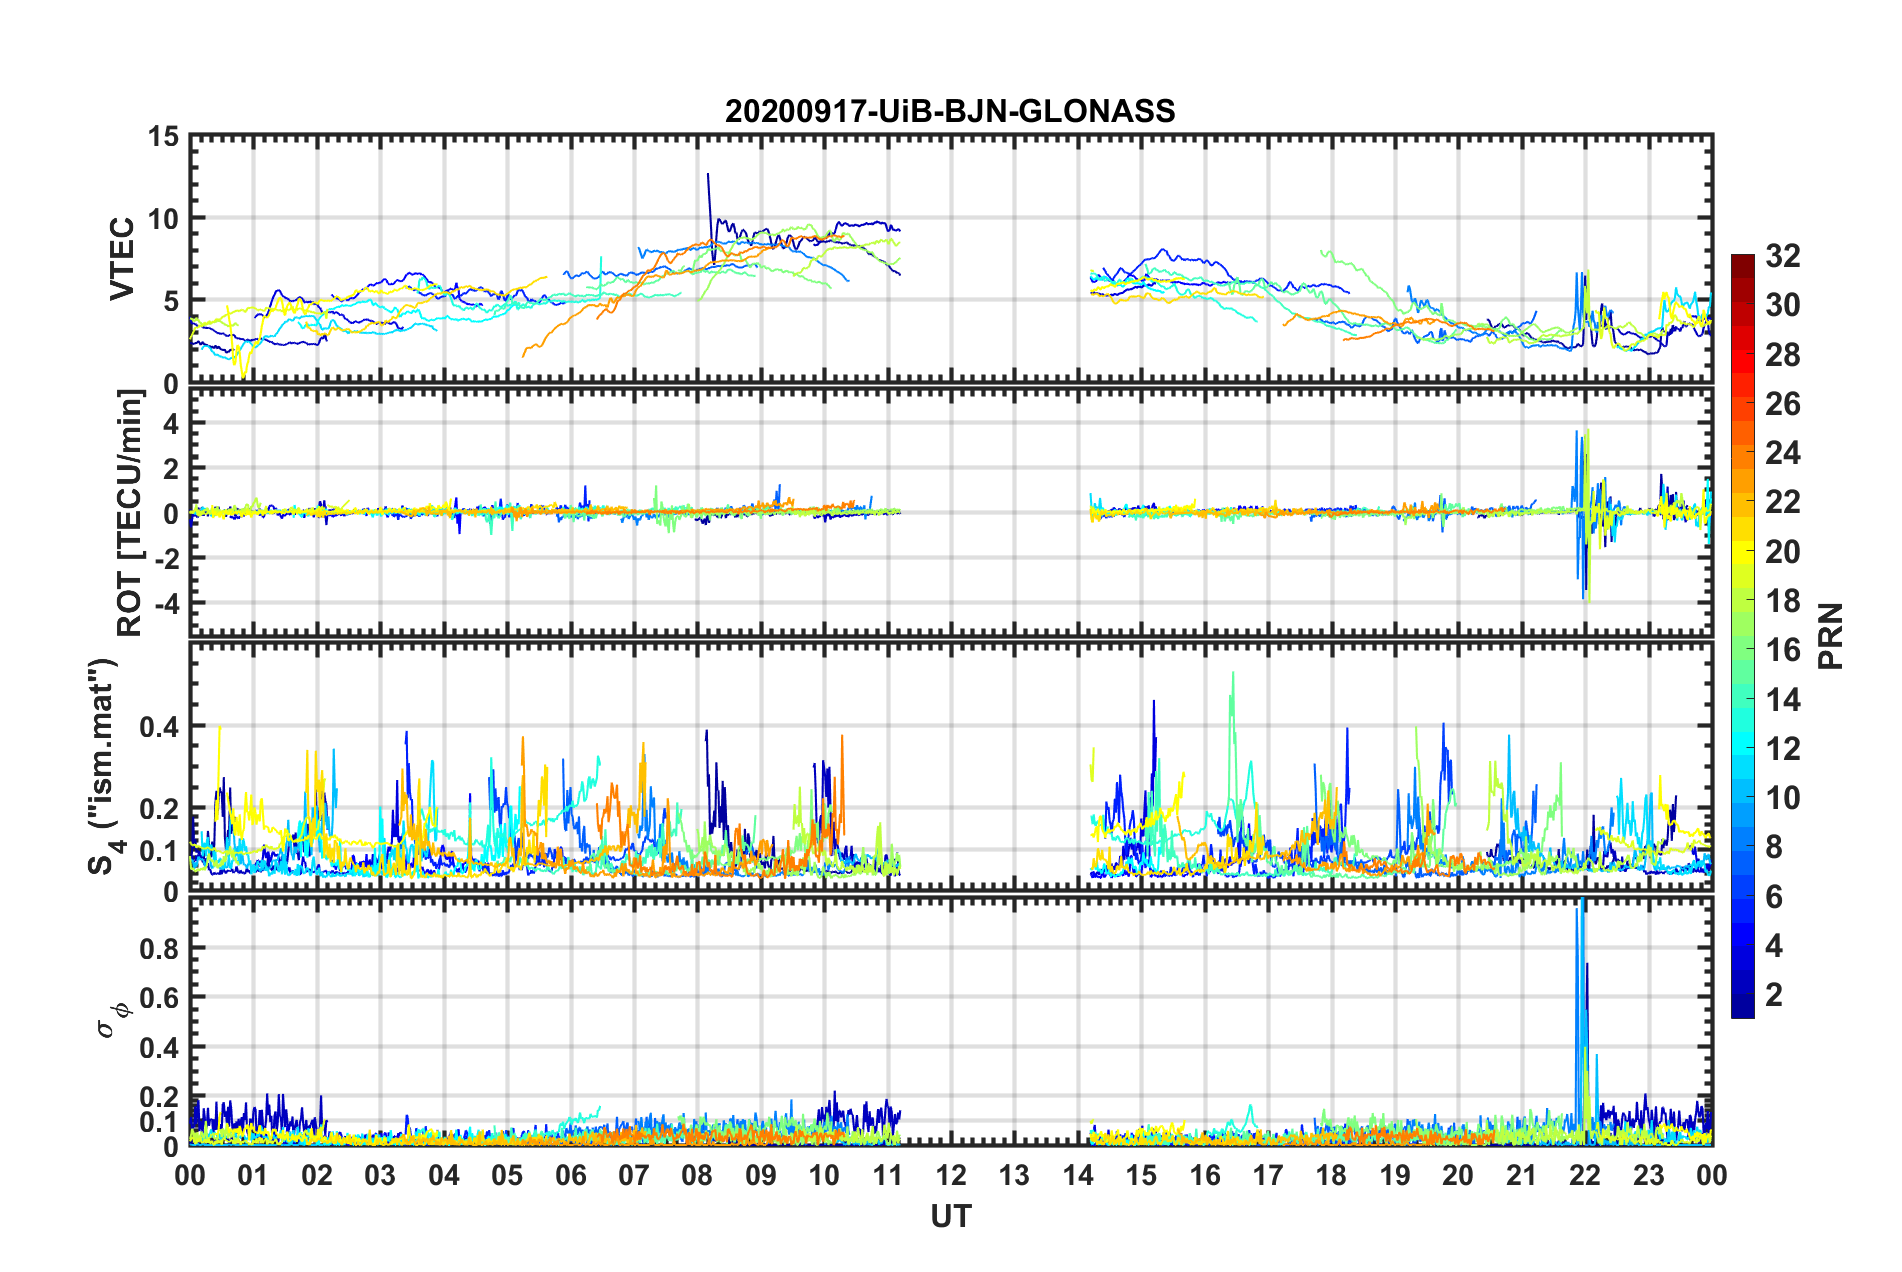This screenshot has height=1272, width=1902.
Task: Click the 0.6 tick on sigma-phi axis
Action: tap(160, 998)
